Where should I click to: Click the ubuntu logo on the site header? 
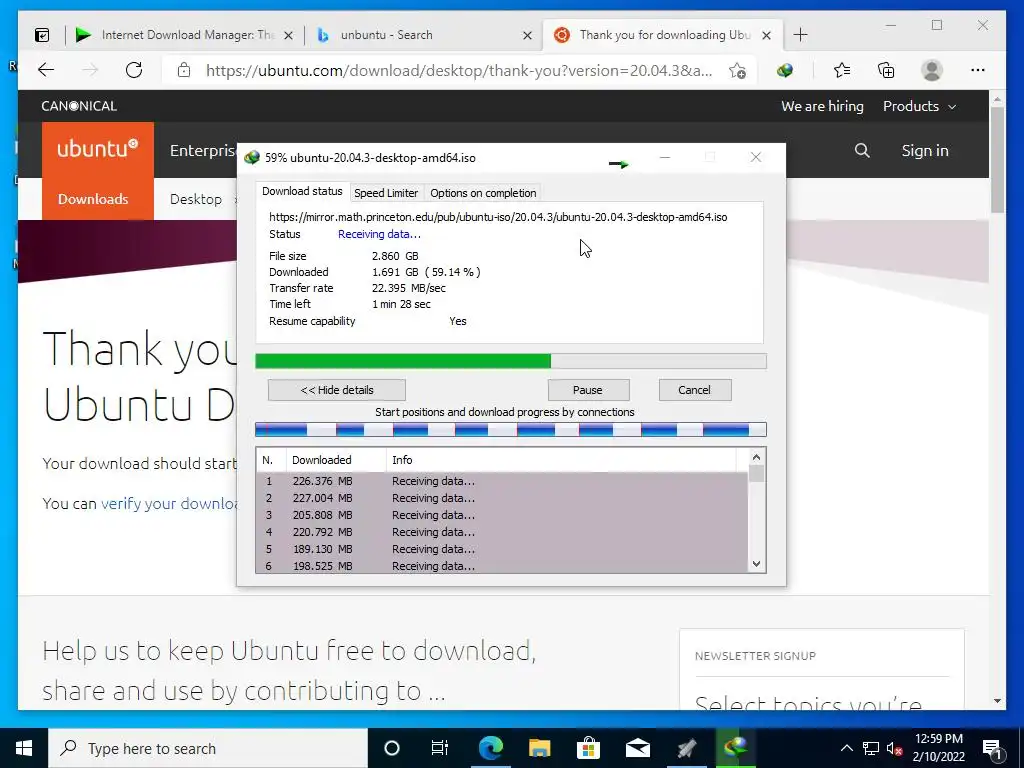click(98, 148)
